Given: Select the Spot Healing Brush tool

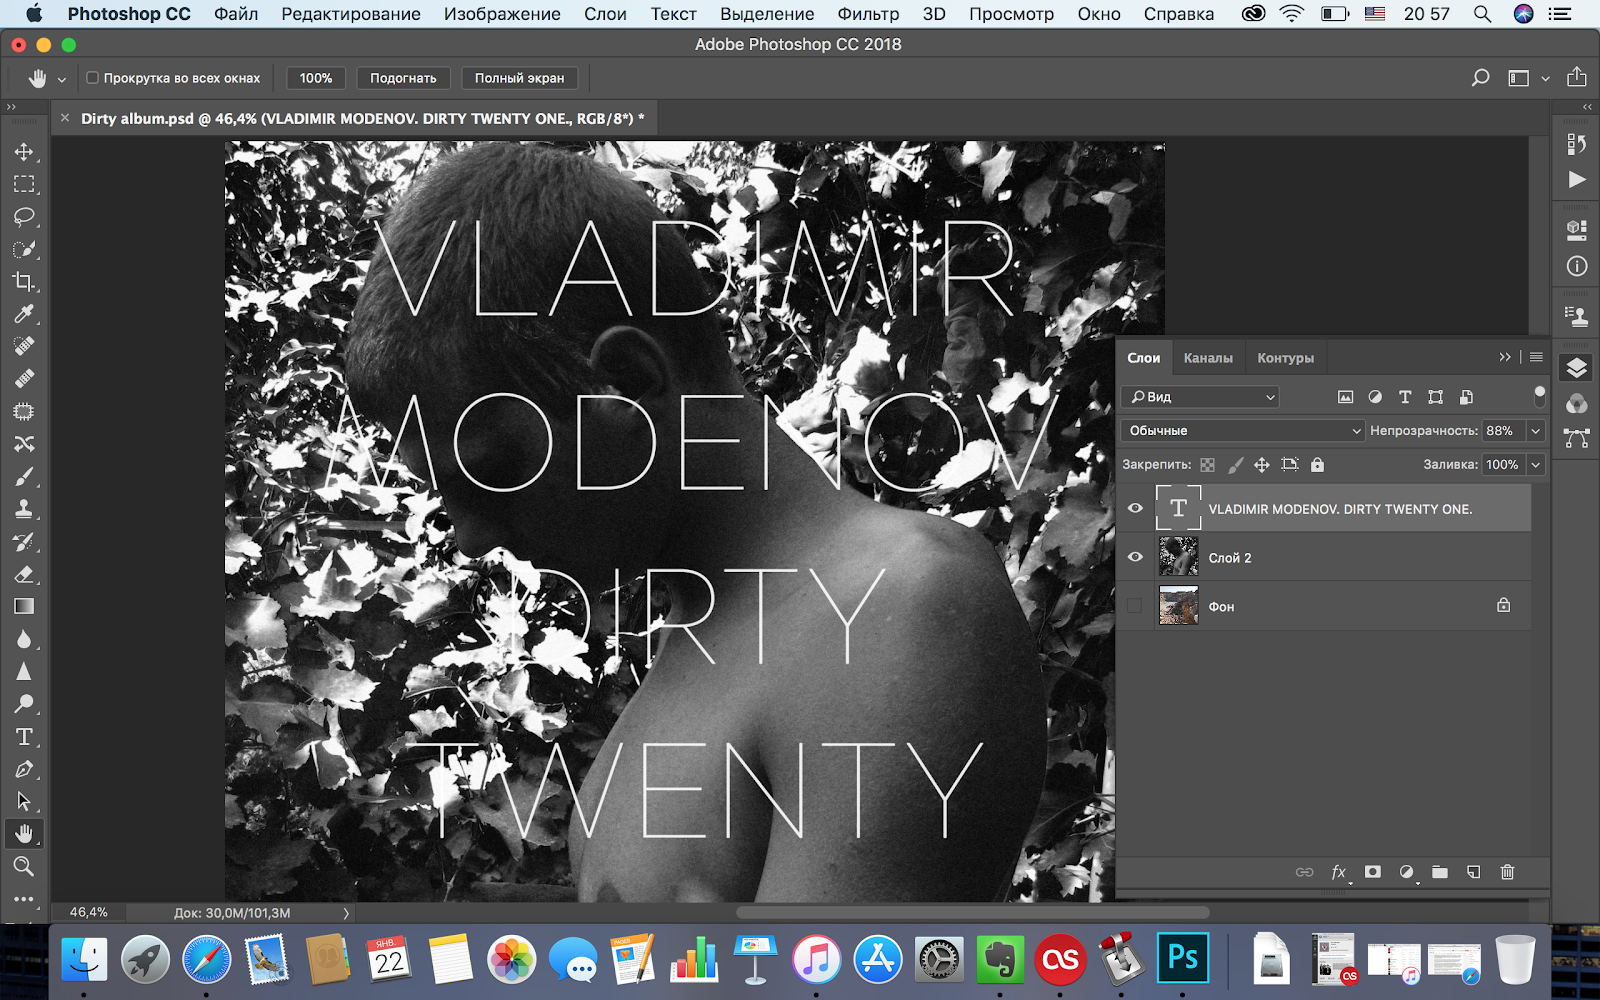Looking at the screenshot, I should point(24,346).
